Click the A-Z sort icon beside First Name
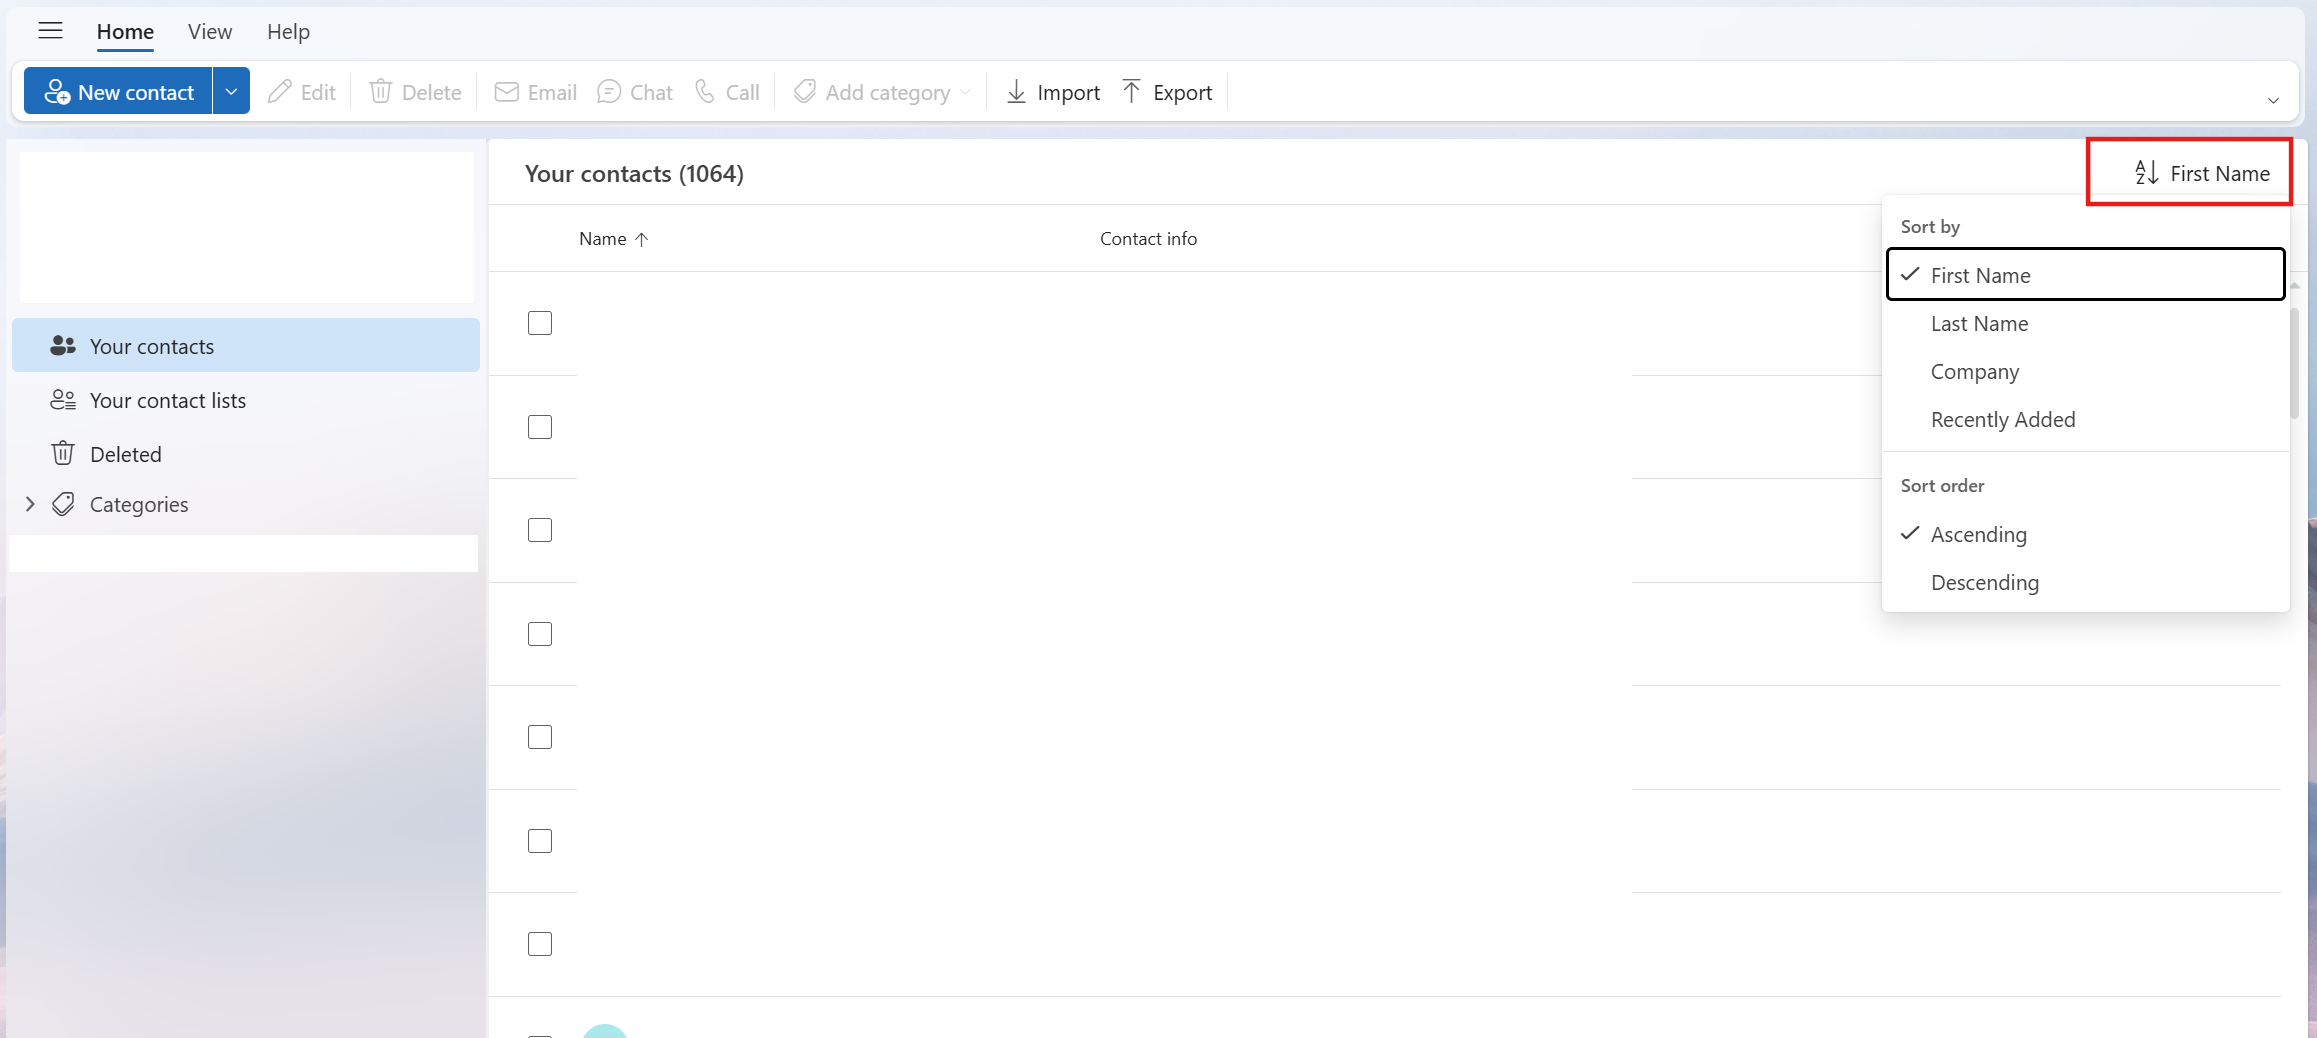The image size is (2317, 1038). click(2145, 172)
